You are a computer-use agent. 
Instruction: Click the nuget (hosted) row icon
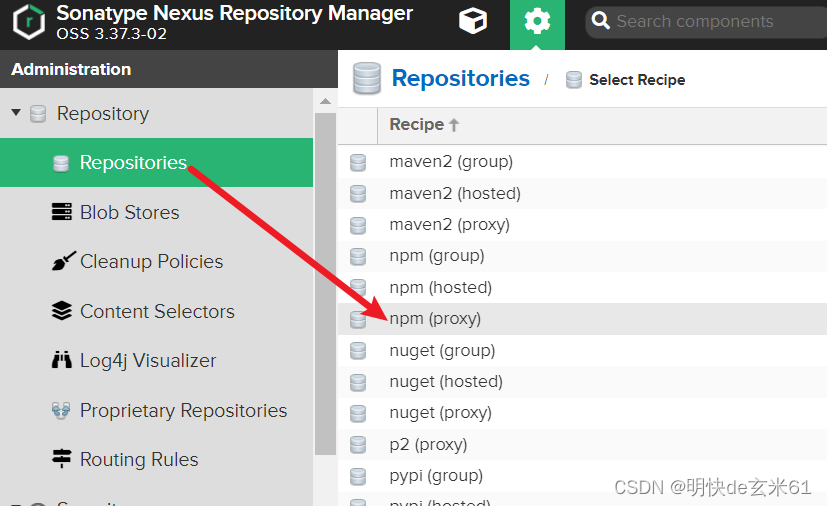pos(358,382)
